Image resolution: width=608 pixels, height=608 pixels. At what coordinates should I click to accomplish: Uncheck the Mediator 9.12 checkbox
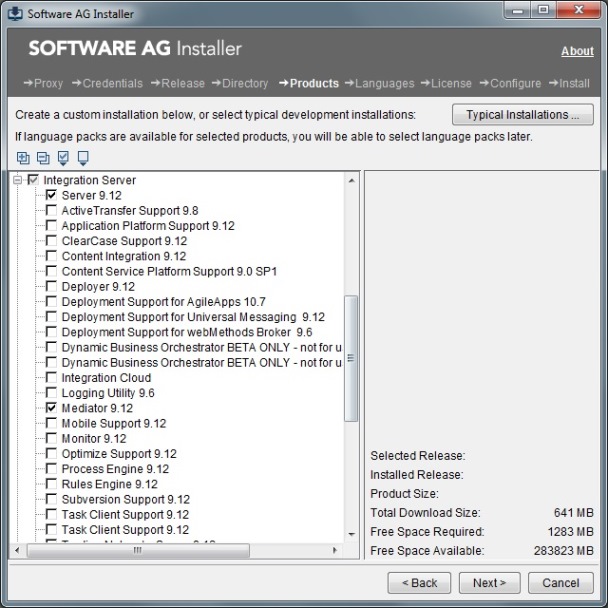[x=51, y=408]
